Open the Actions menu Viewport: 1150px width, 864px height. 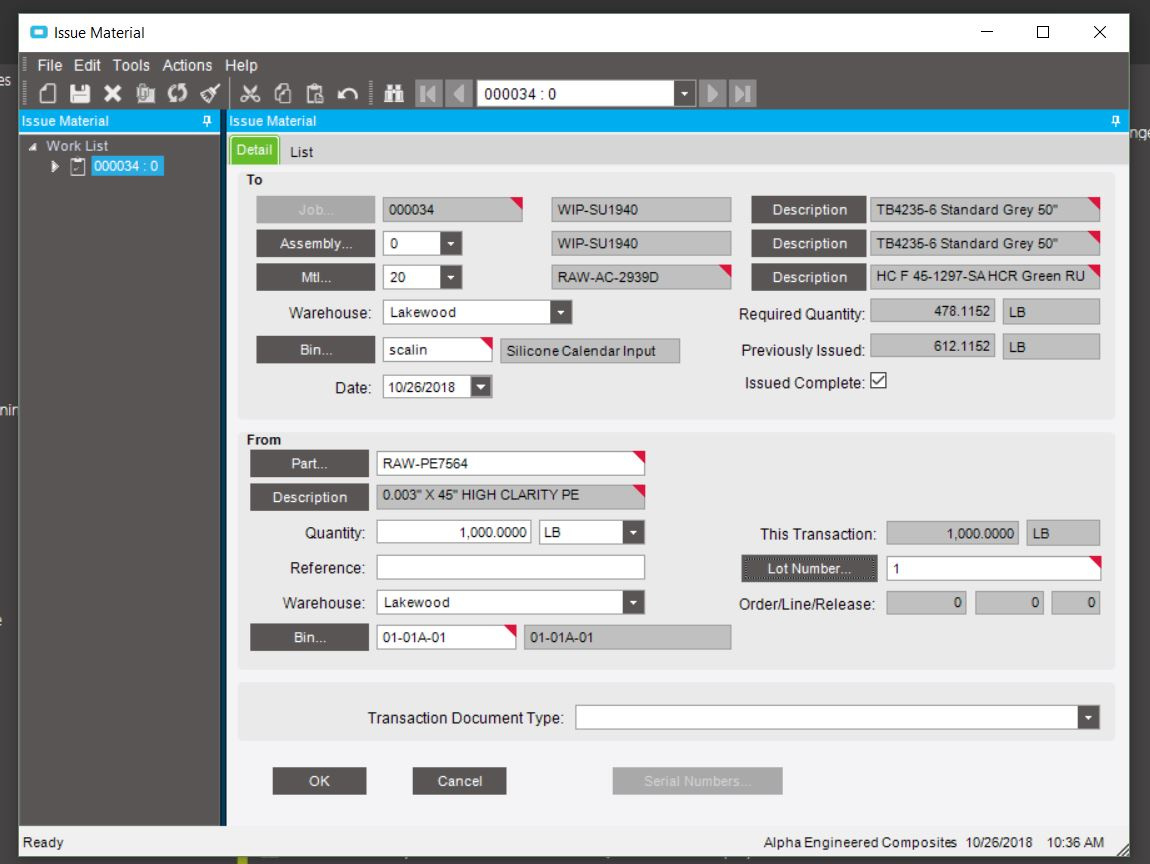[187, 65]
